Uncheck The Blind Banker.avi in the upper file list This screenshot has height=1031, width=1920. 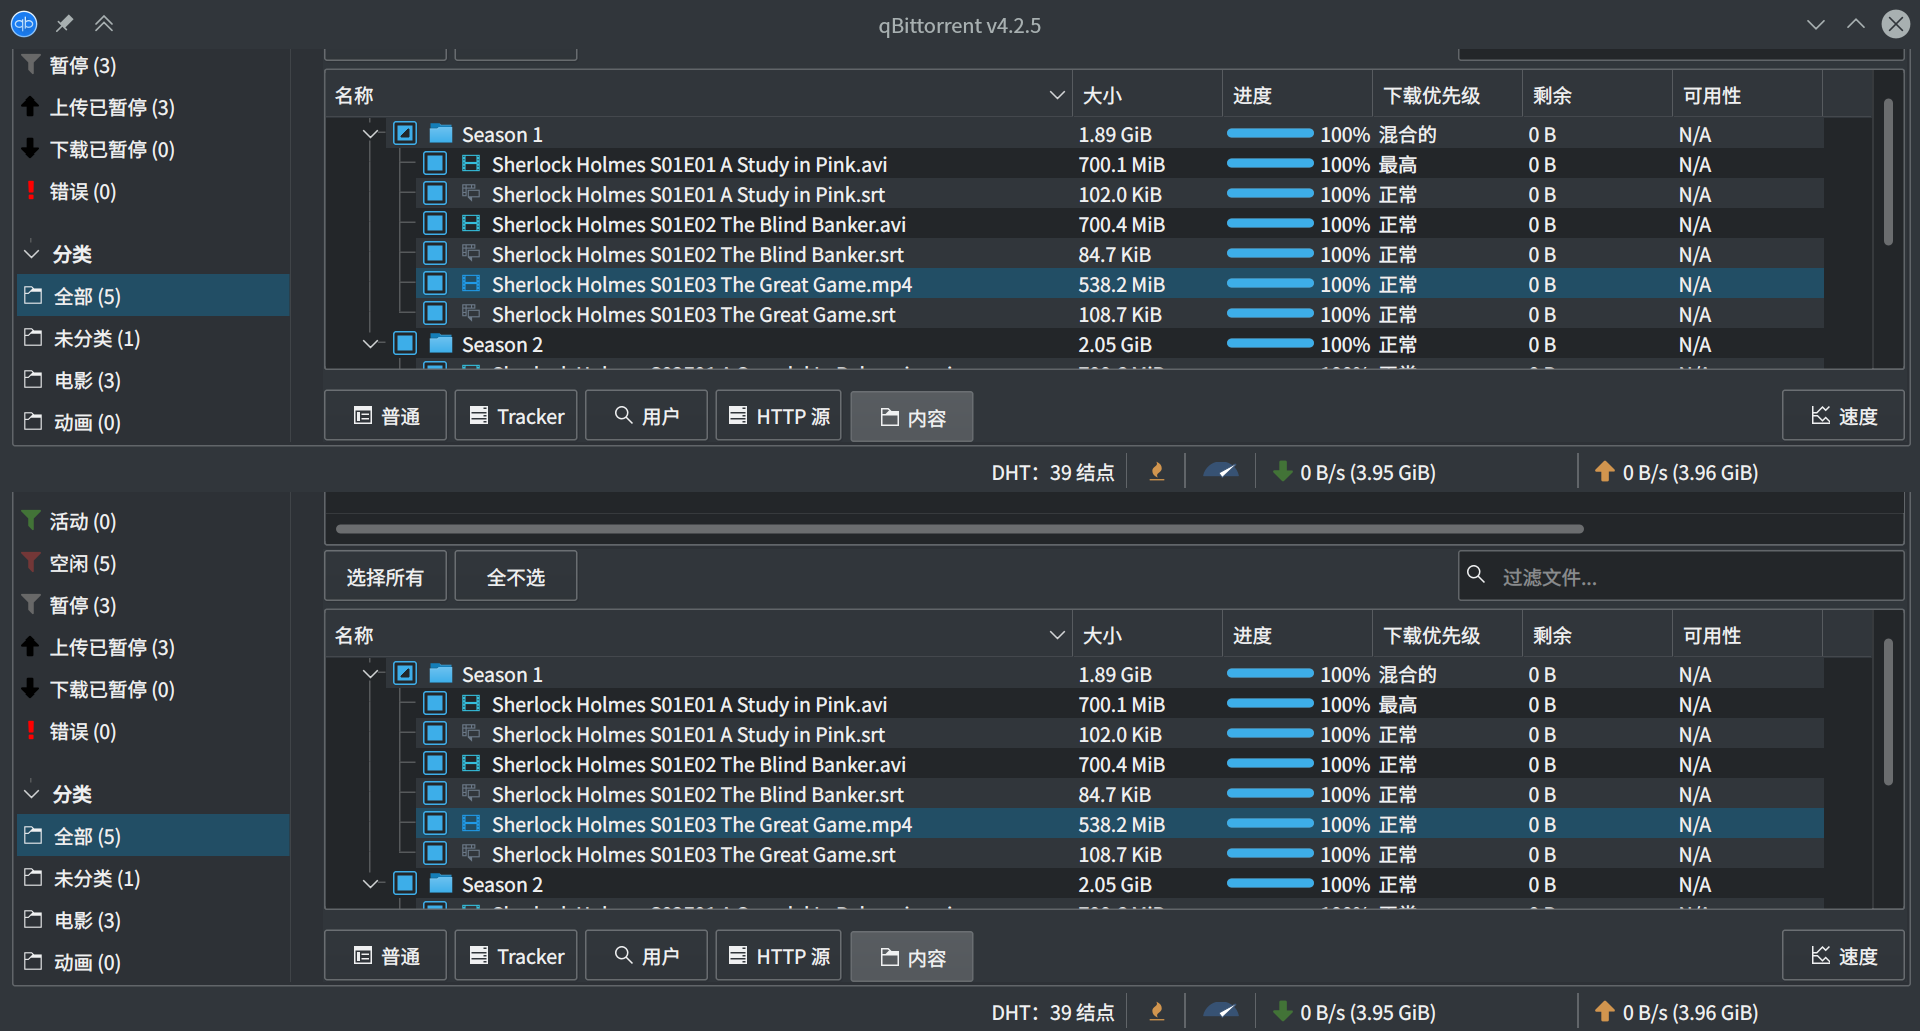(x=435, y=223)
